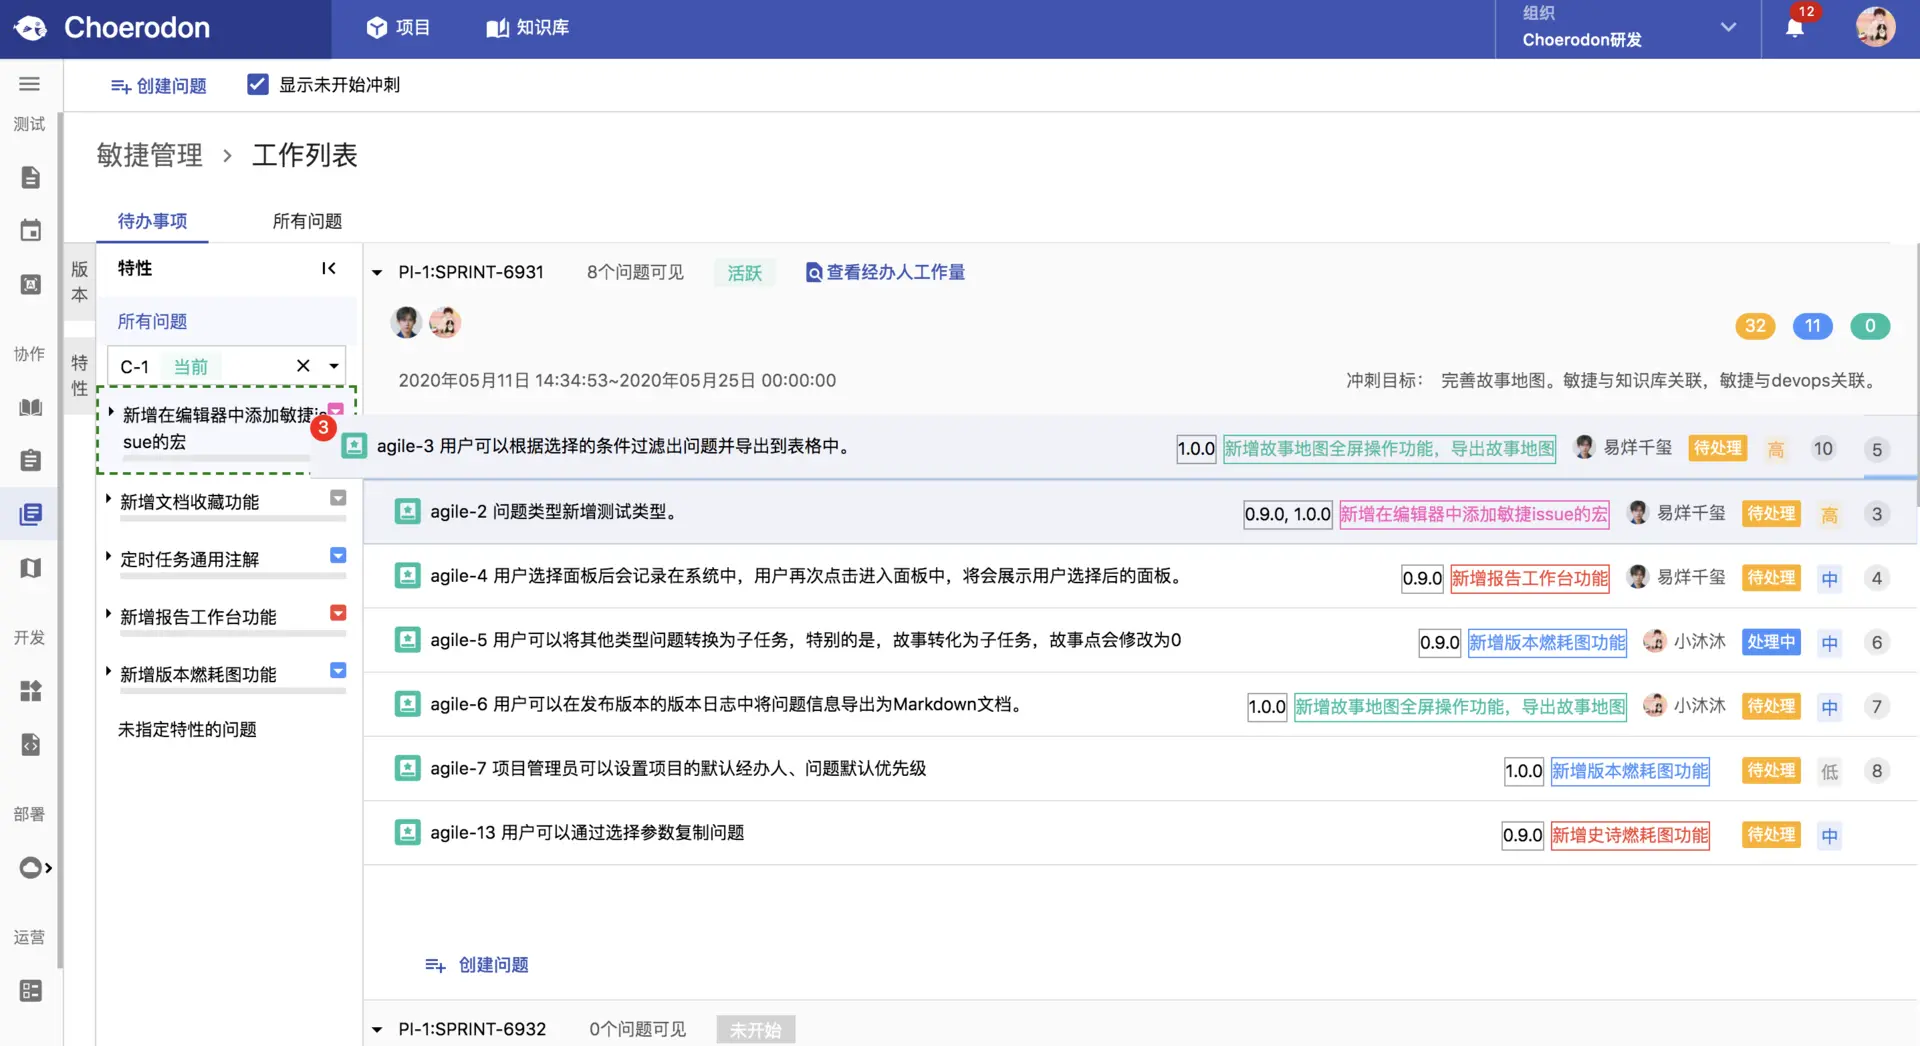This screenshot has height=1046, width=1920.
Task: Toggle expansion of feature 新增文档收藏功能
Action: point(108,500)
